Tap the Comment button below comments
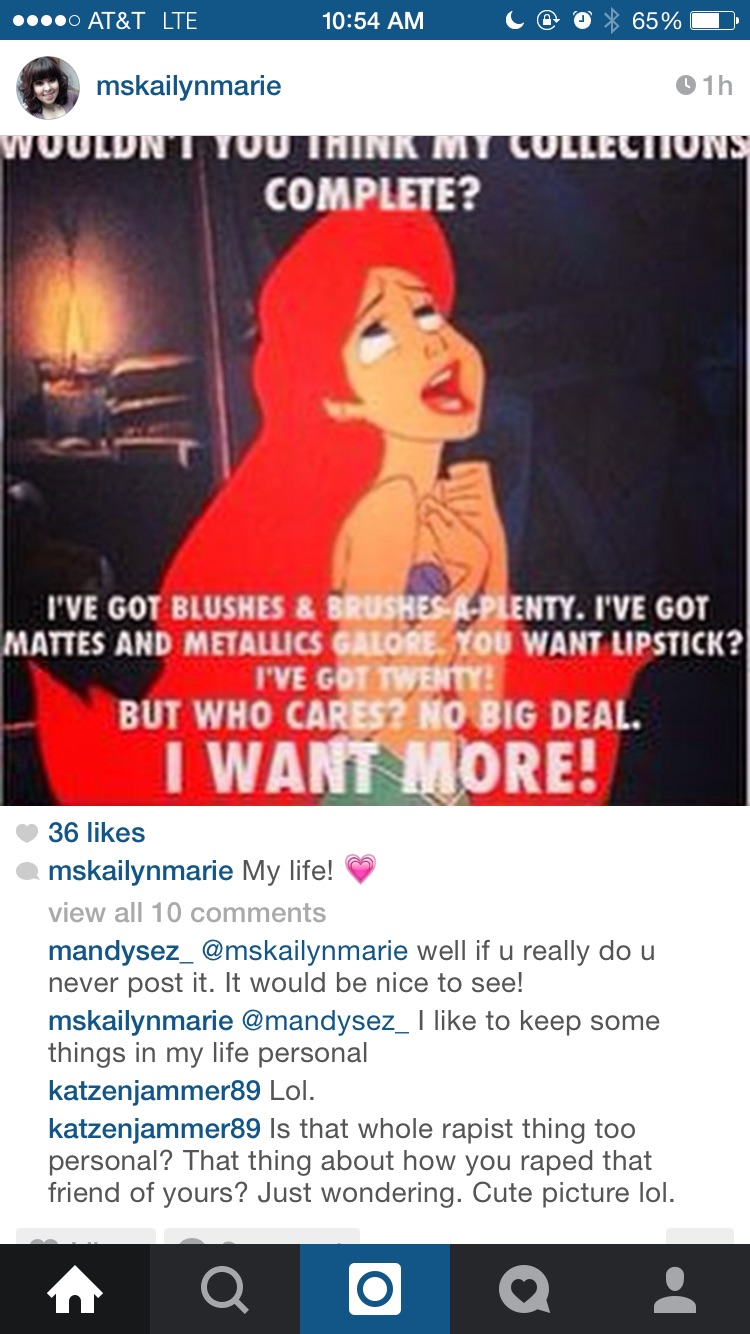Screen dimensions: 750x1334 click(x=262, y=1236)
